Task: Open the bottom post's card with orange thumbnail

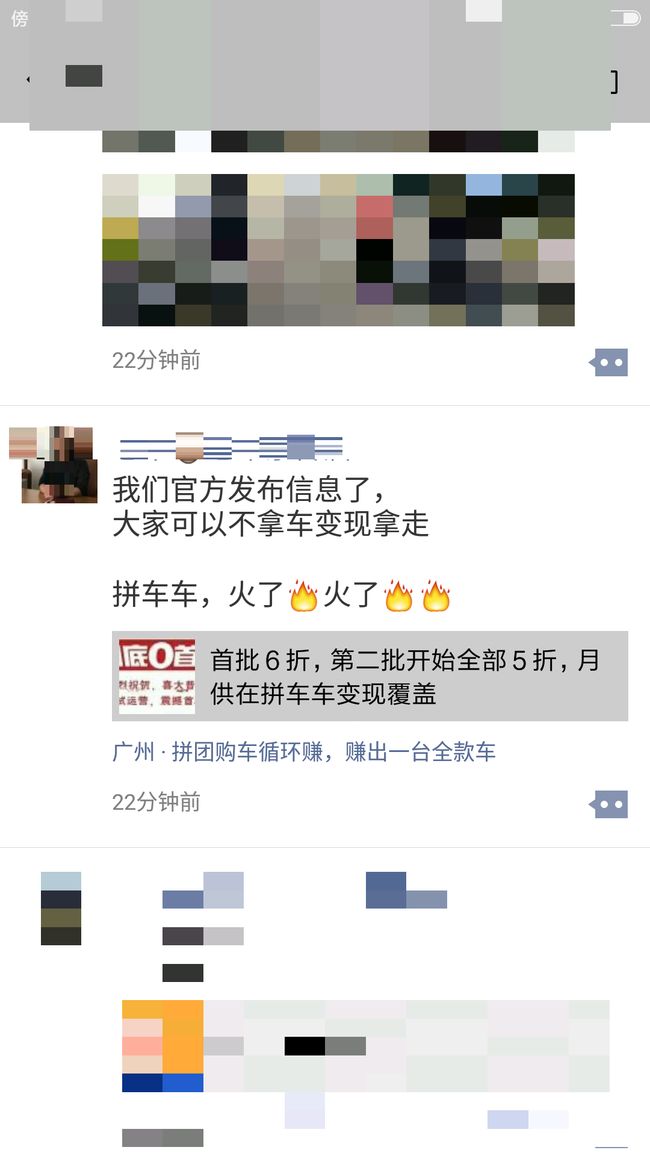Action: (x=366, y=1045)
